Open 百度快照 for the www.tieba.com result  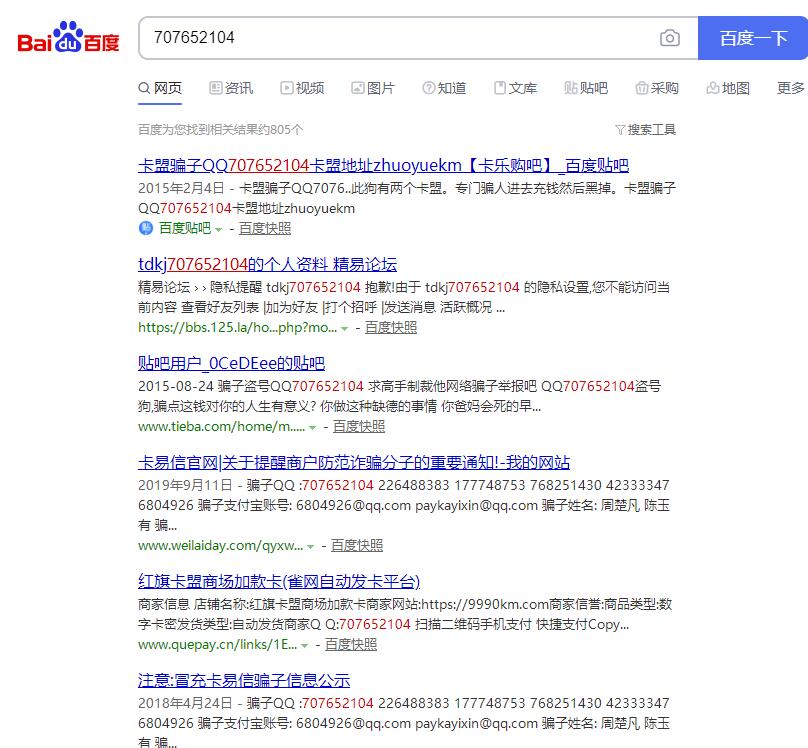pyautogui.click(x=359, y=426)
